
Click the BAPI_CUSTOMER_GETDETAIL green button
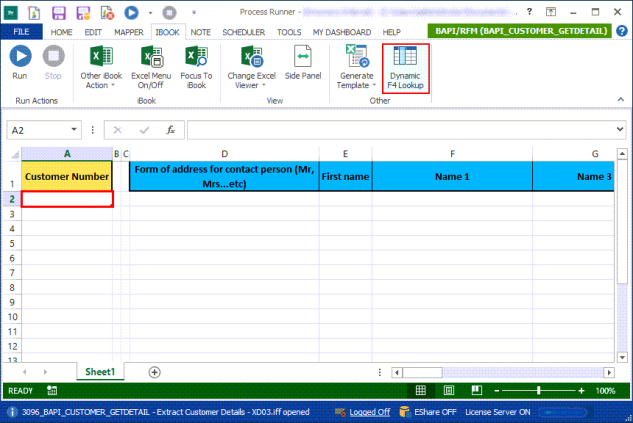point(520,31)
